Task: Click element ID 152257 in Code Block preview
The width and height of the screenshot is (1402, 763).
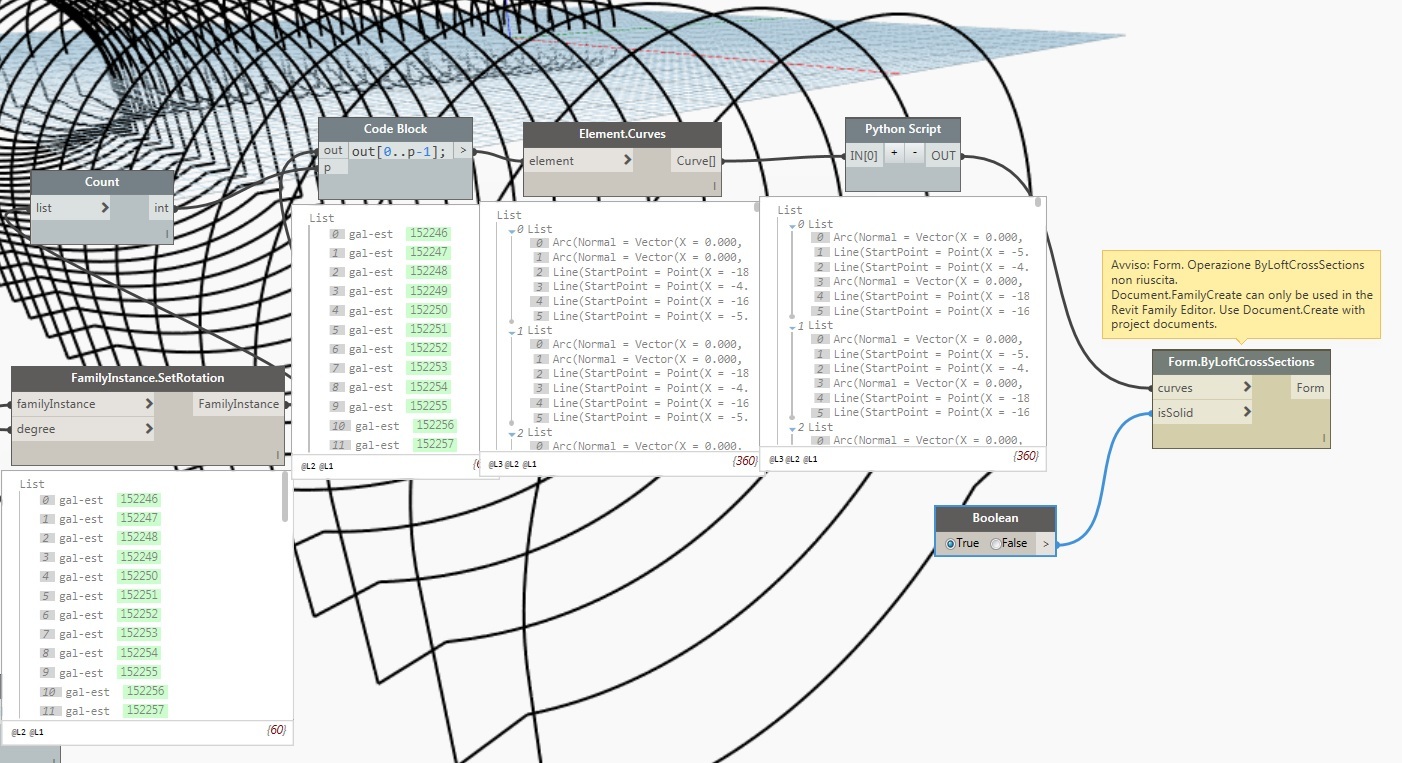Action: 434,445
